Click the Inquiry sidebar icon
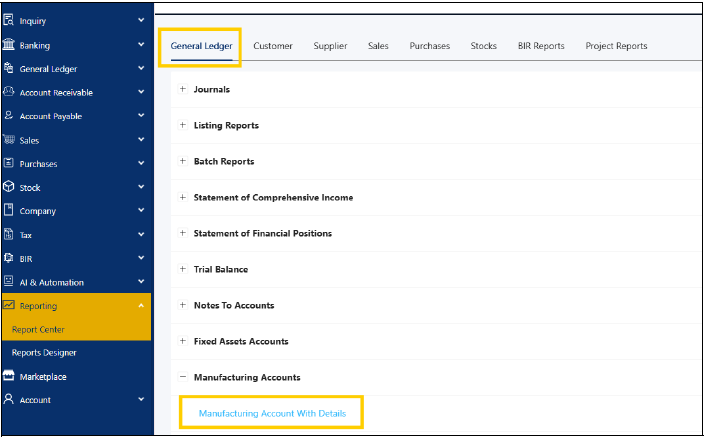 pos(9,20)
